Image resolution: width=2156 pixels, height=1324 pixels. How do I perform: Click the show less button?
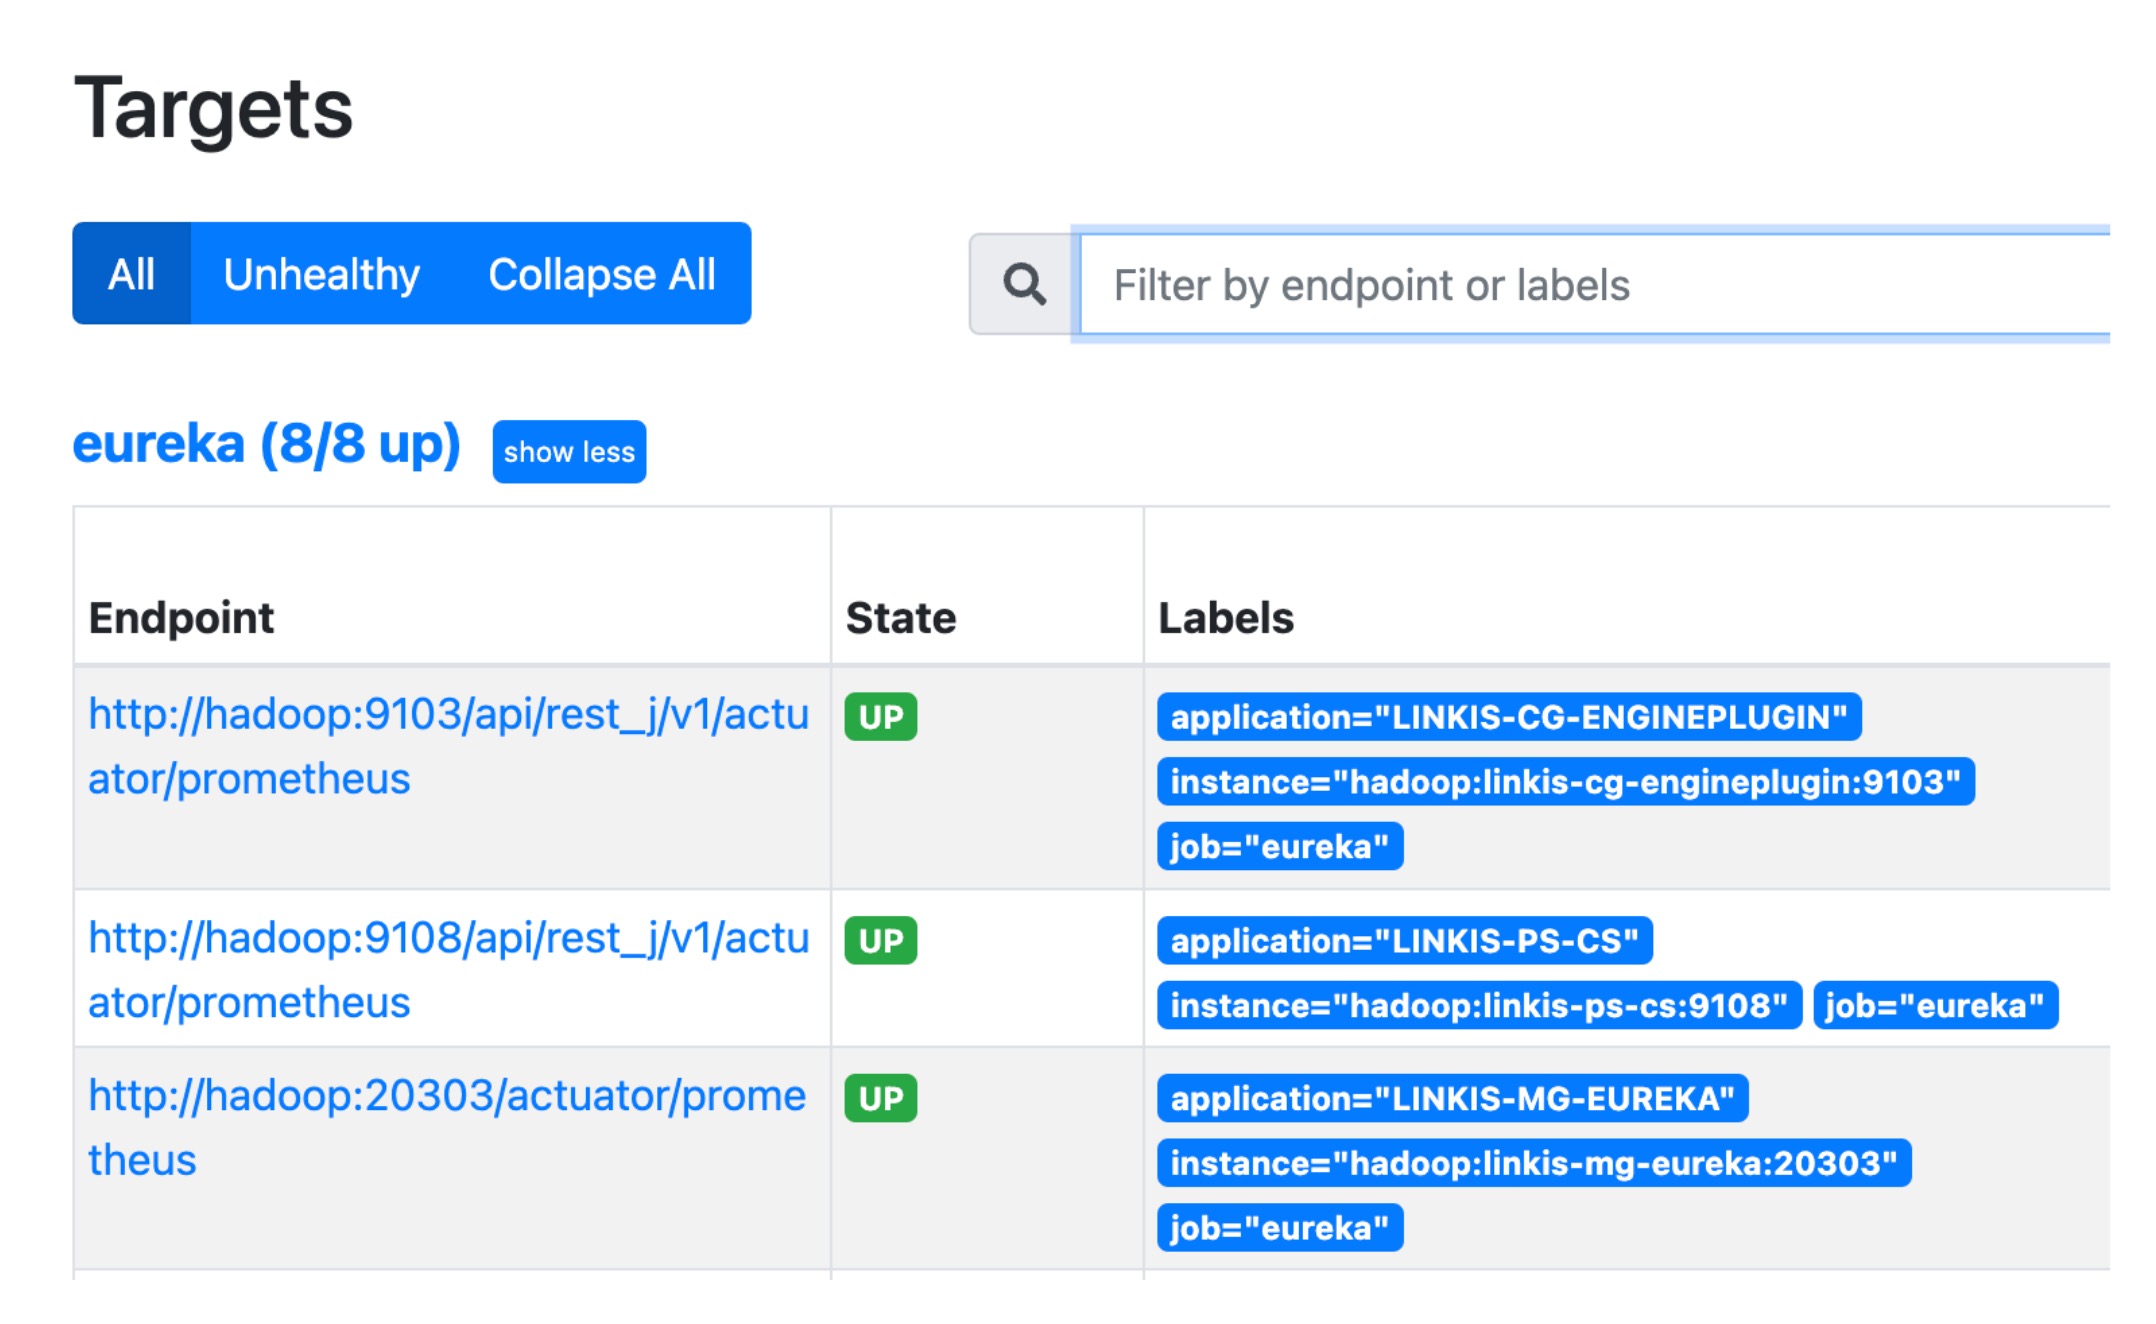click(569, 452)
